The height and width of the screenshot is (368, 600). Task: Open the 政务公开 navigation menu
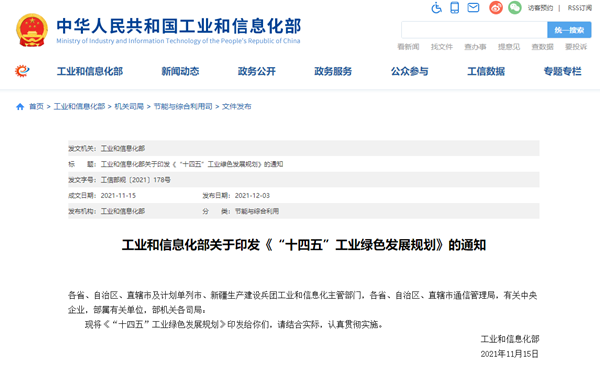click(257, 71)
